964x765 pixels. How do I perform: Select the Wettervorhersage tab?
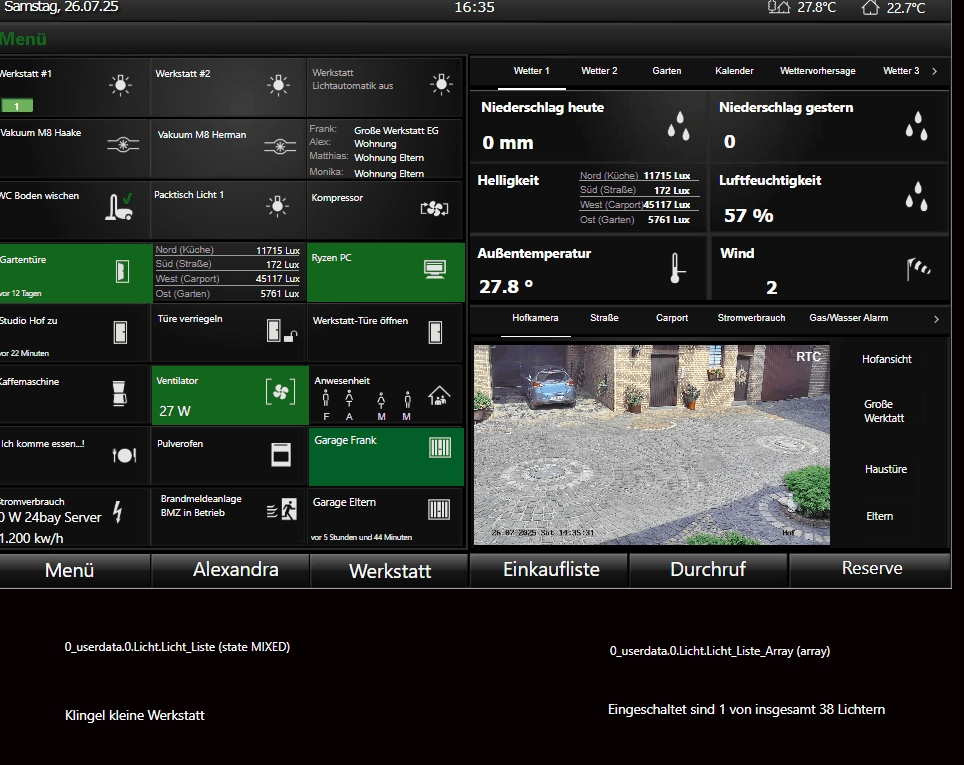point(818,71)
